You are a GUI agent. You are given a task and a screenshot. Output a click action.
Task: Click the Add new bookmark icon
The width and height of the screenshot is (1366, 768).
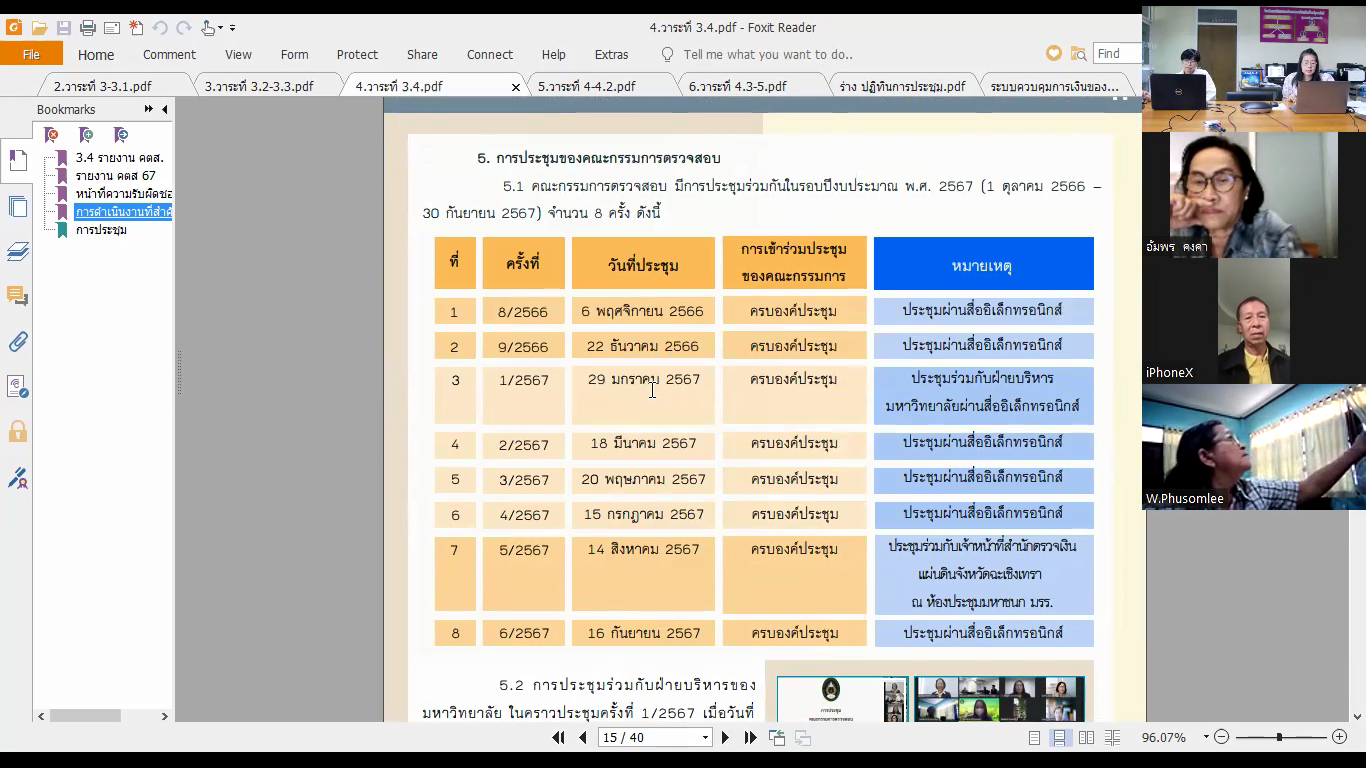86,135
